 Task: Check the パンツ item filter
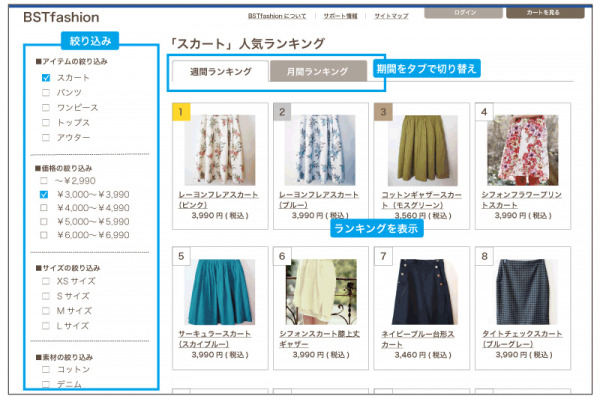[x=46, y=93]
